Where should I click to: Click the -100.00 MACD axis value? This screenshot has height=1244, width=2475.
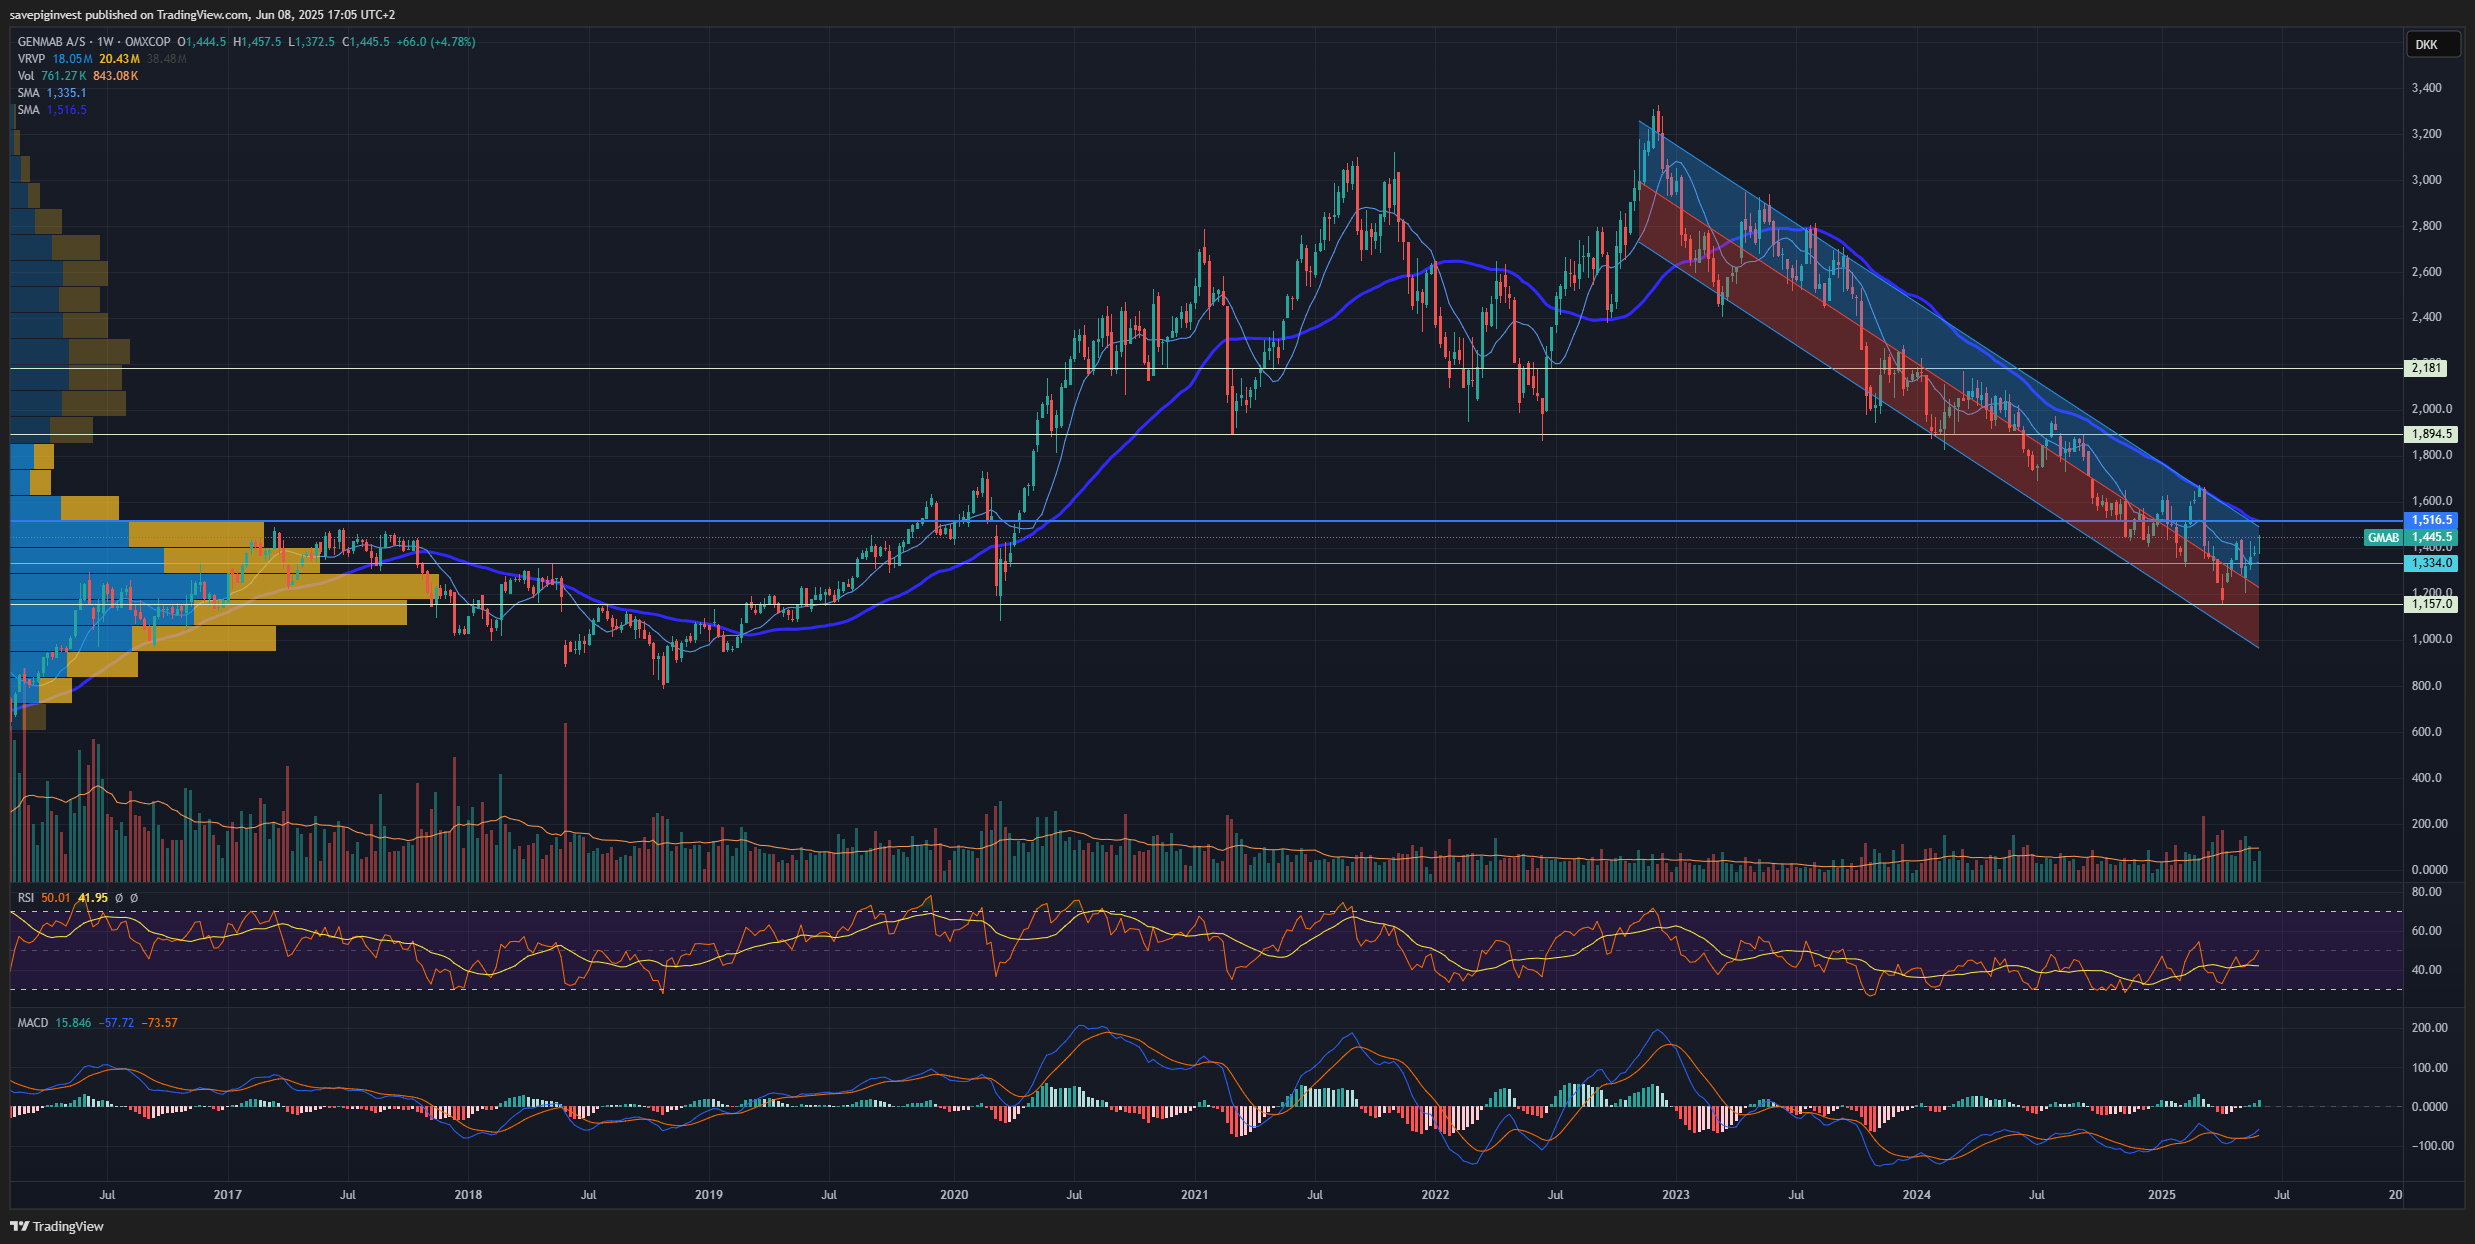pos(2432,1146)
